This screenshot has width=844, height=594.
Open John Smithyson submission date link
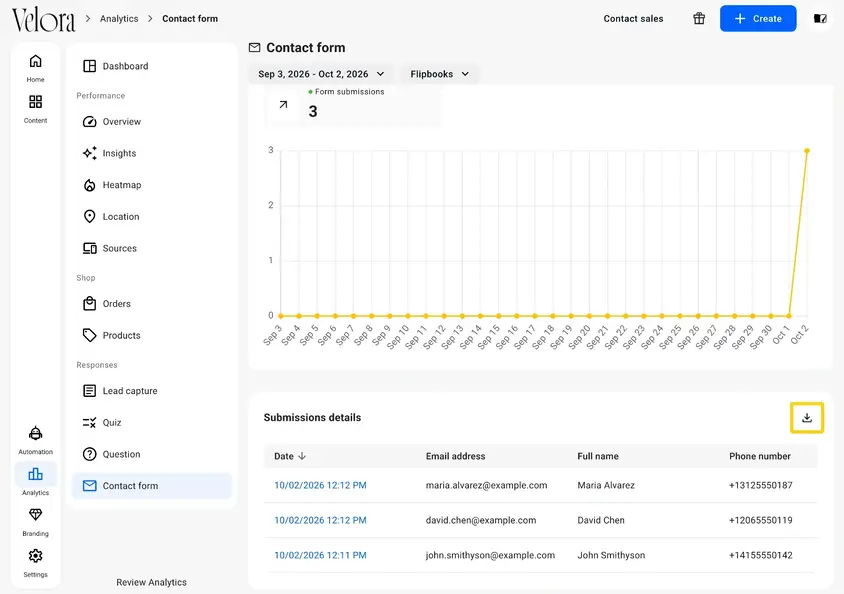click(320, 555)
